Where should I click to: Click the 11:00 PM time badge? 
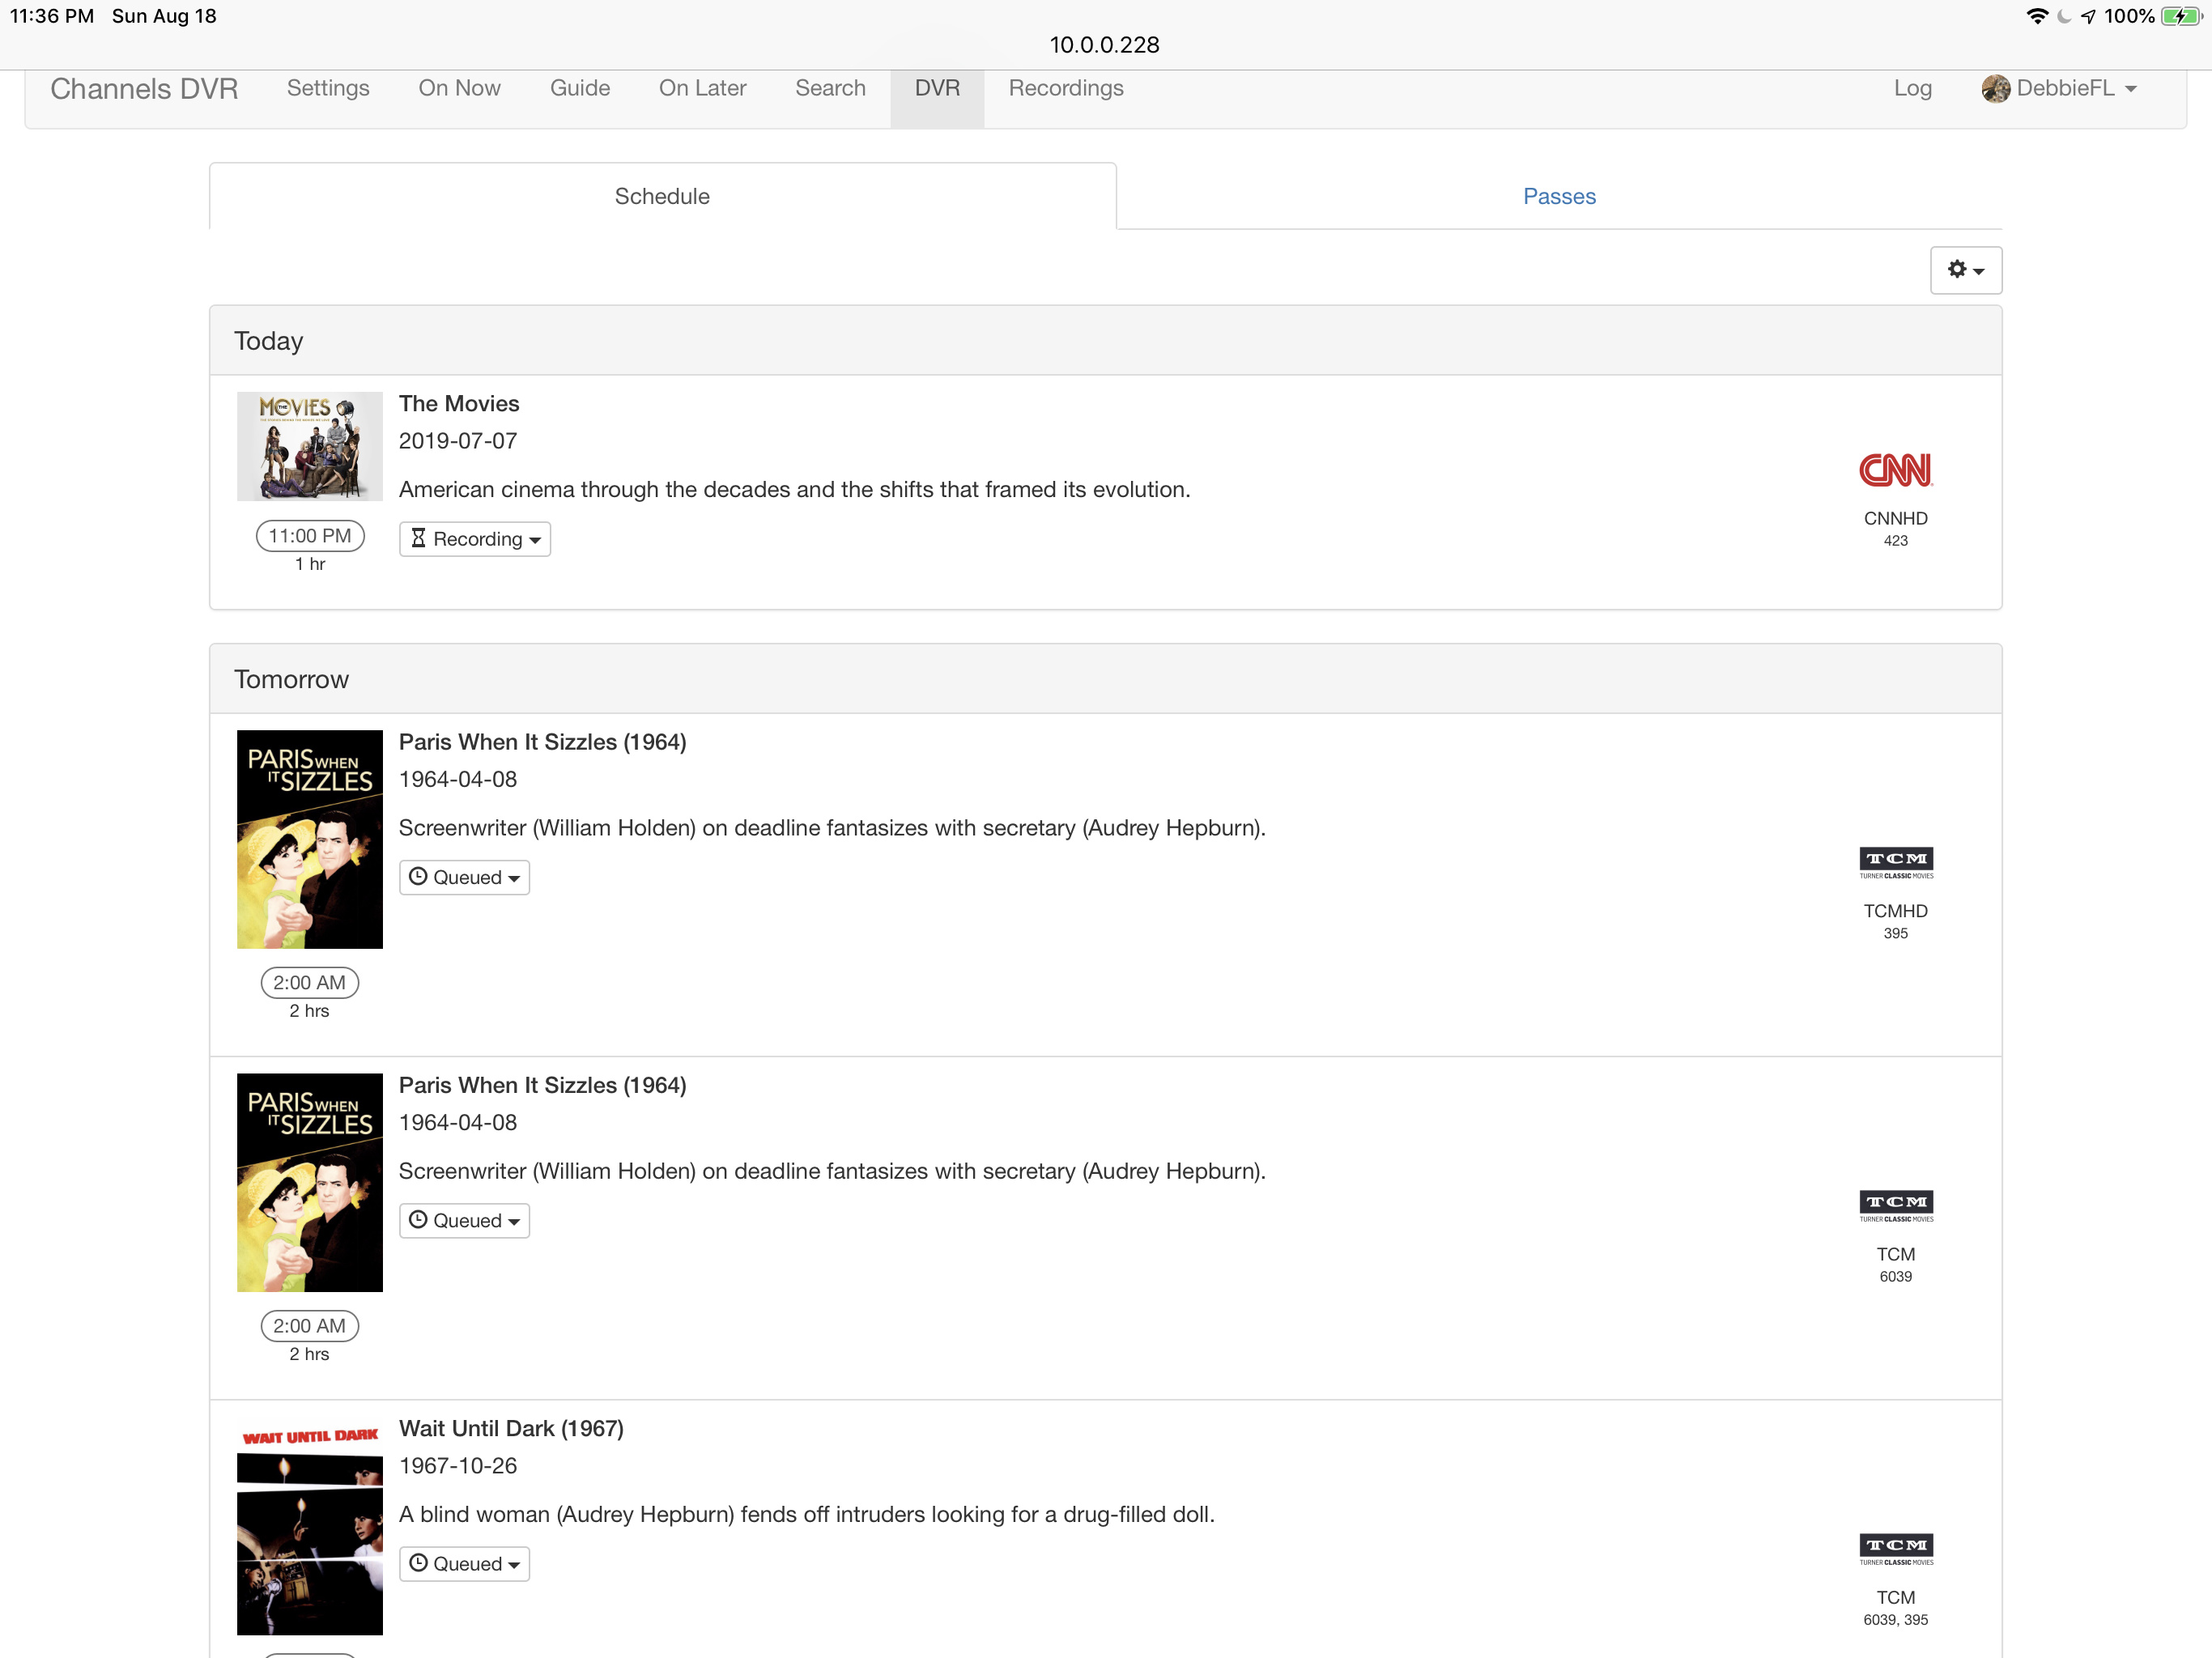(x=309, y=536)
